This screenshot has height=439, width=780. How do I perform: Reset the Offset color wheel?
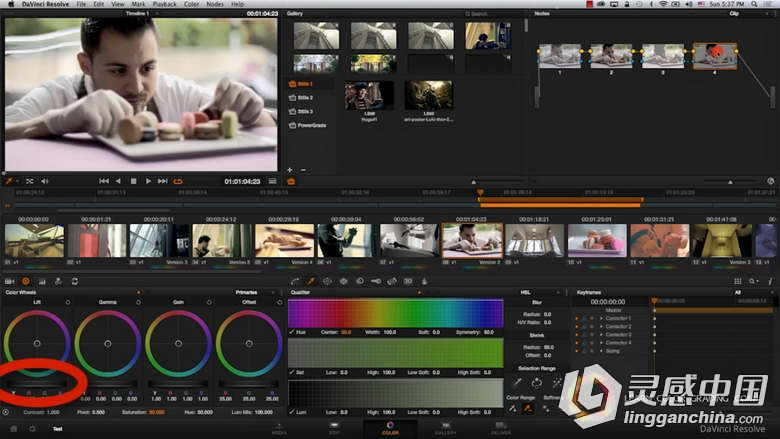pos(279,302)
